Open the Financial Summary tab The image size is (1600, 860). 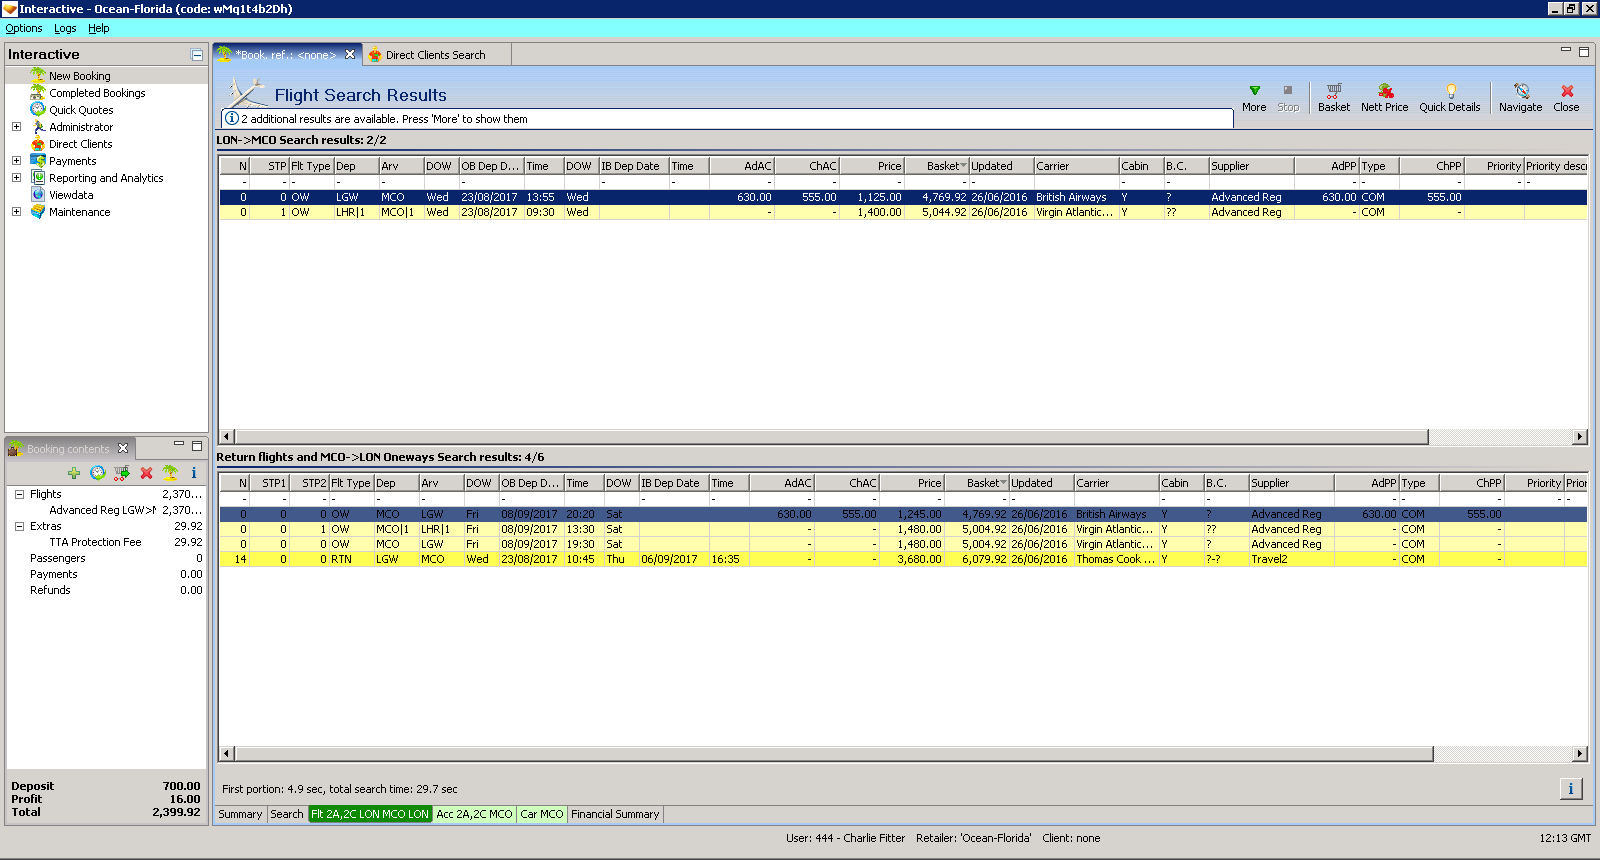click(615, 814)
